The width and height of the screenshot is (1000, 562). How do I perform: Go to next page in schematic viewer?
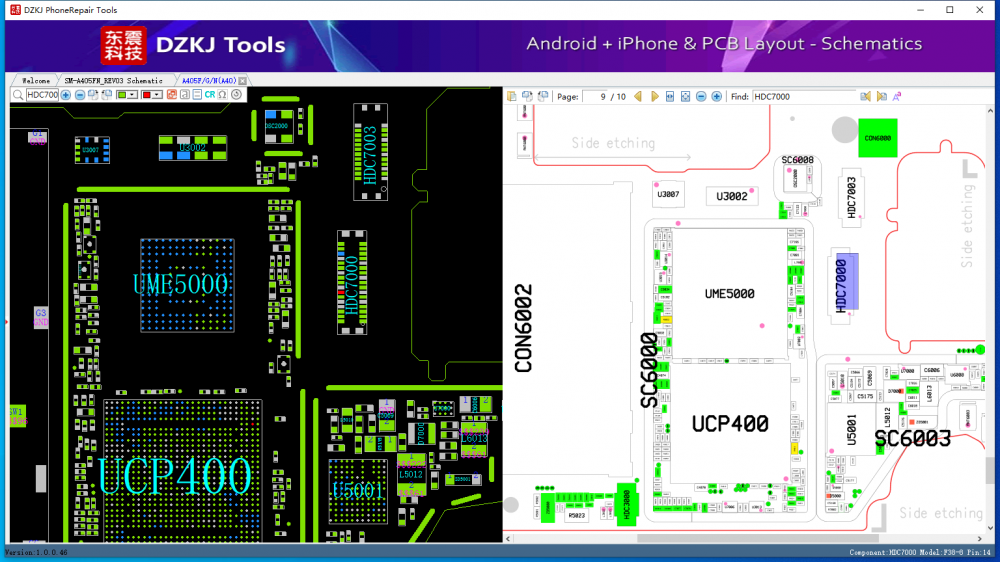pos(655,96)
